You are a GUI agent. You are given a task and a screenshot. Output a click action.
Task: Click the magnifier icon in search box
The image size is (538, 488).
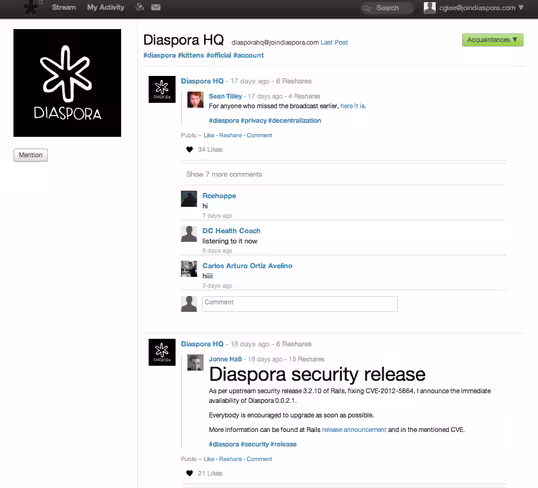[367, 8]
